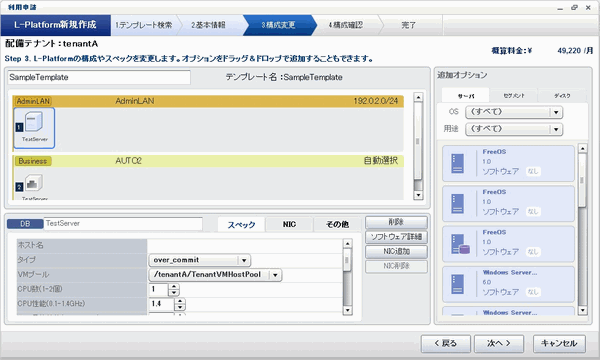Choose the Windows Server 6.0 option icon
The height and width of the screenshot is (360, 600).
[x=457, y=284]
